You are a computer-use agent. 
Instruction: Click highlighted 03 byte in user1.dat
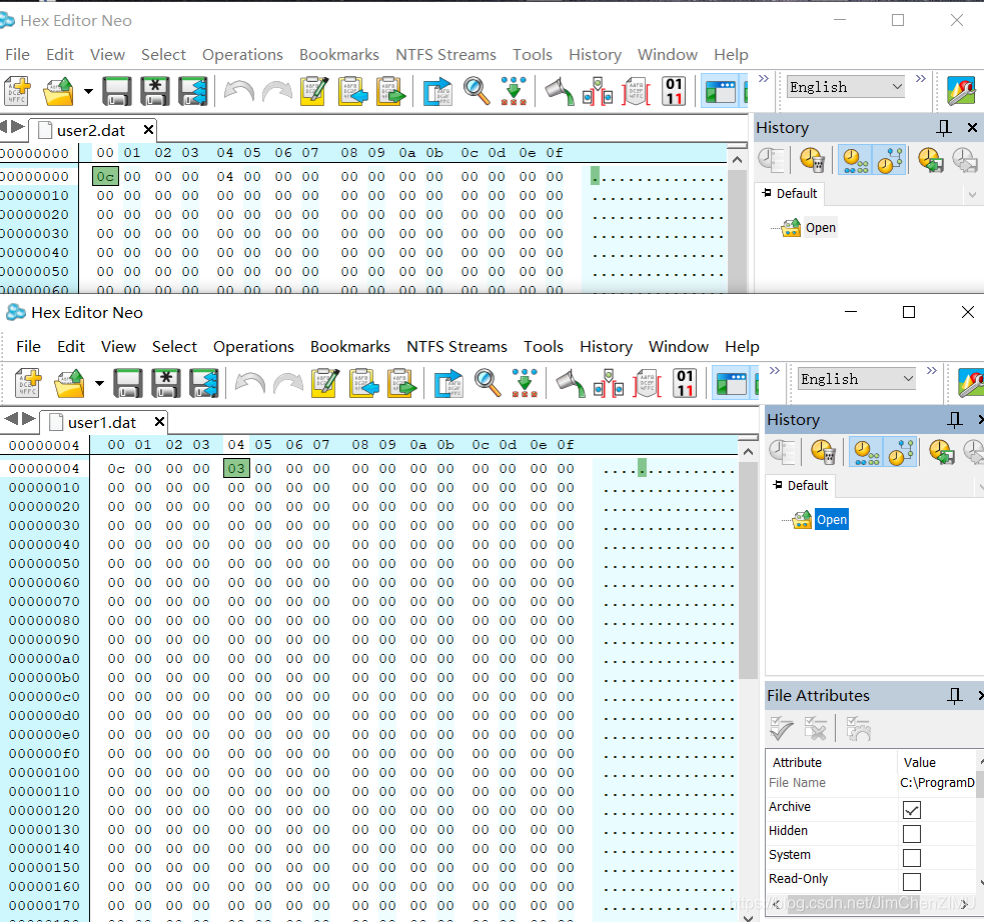pos(236,468)
